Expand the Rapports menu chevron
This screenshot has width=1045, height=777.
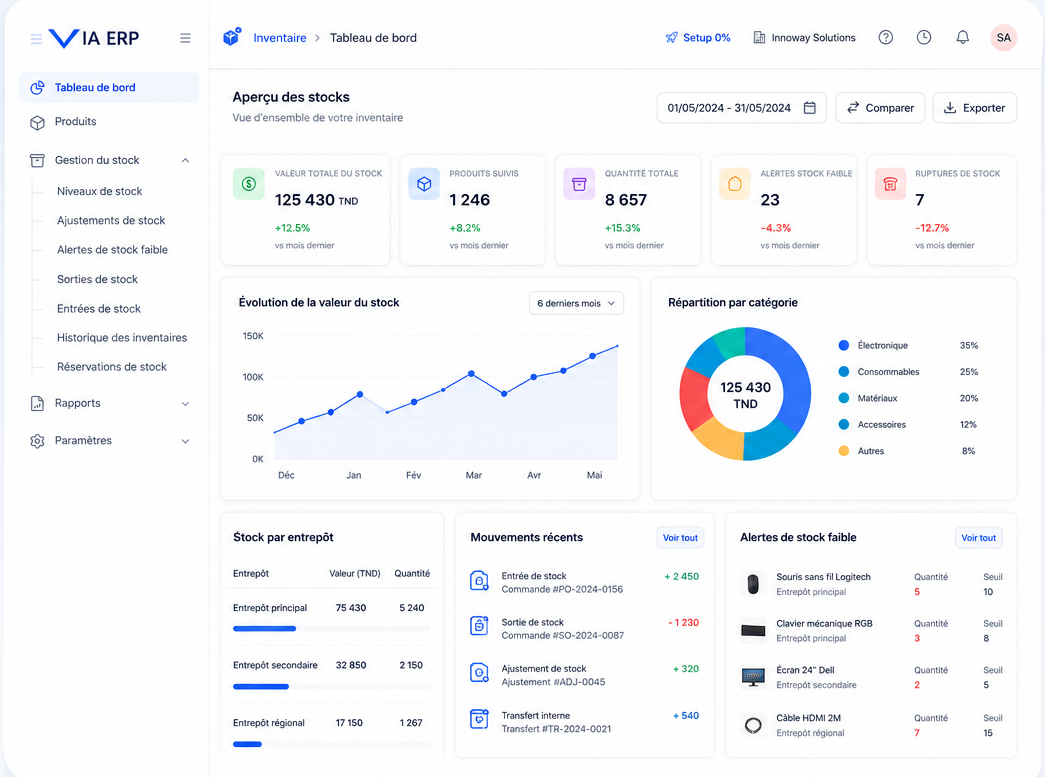coord(185,404)
